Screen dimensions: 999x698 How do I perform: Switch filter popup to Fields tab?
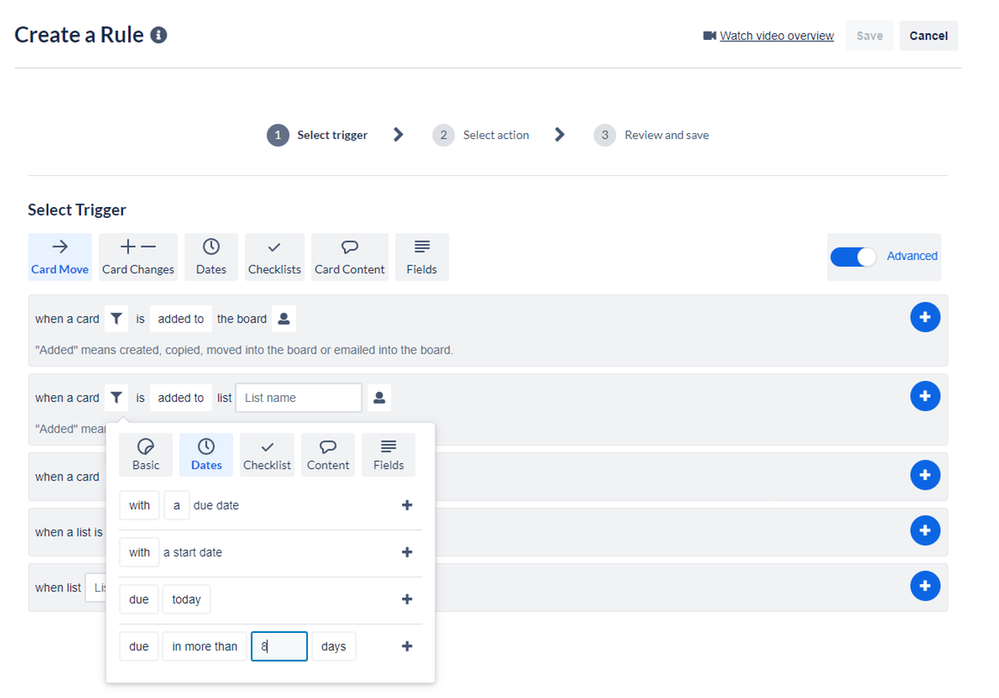(389, 455)
